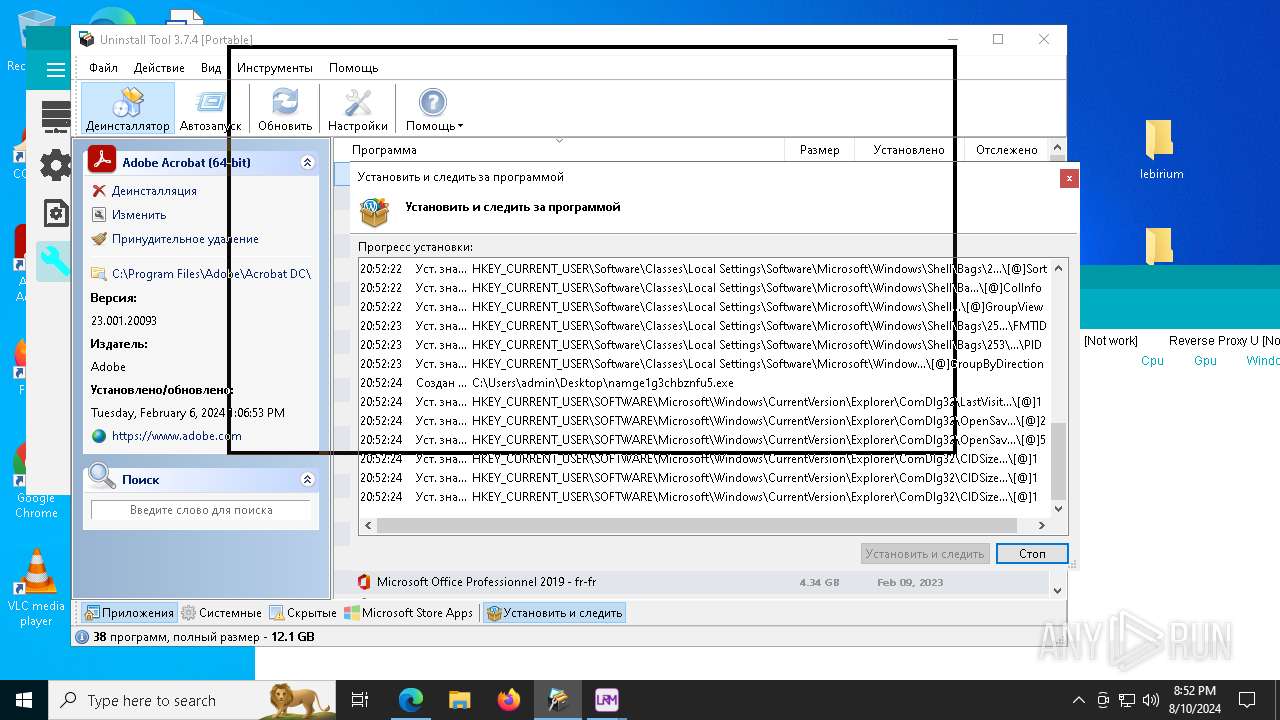Open File Explorer from taskbar
The image size is (1280, 720).
coord(459,700)
